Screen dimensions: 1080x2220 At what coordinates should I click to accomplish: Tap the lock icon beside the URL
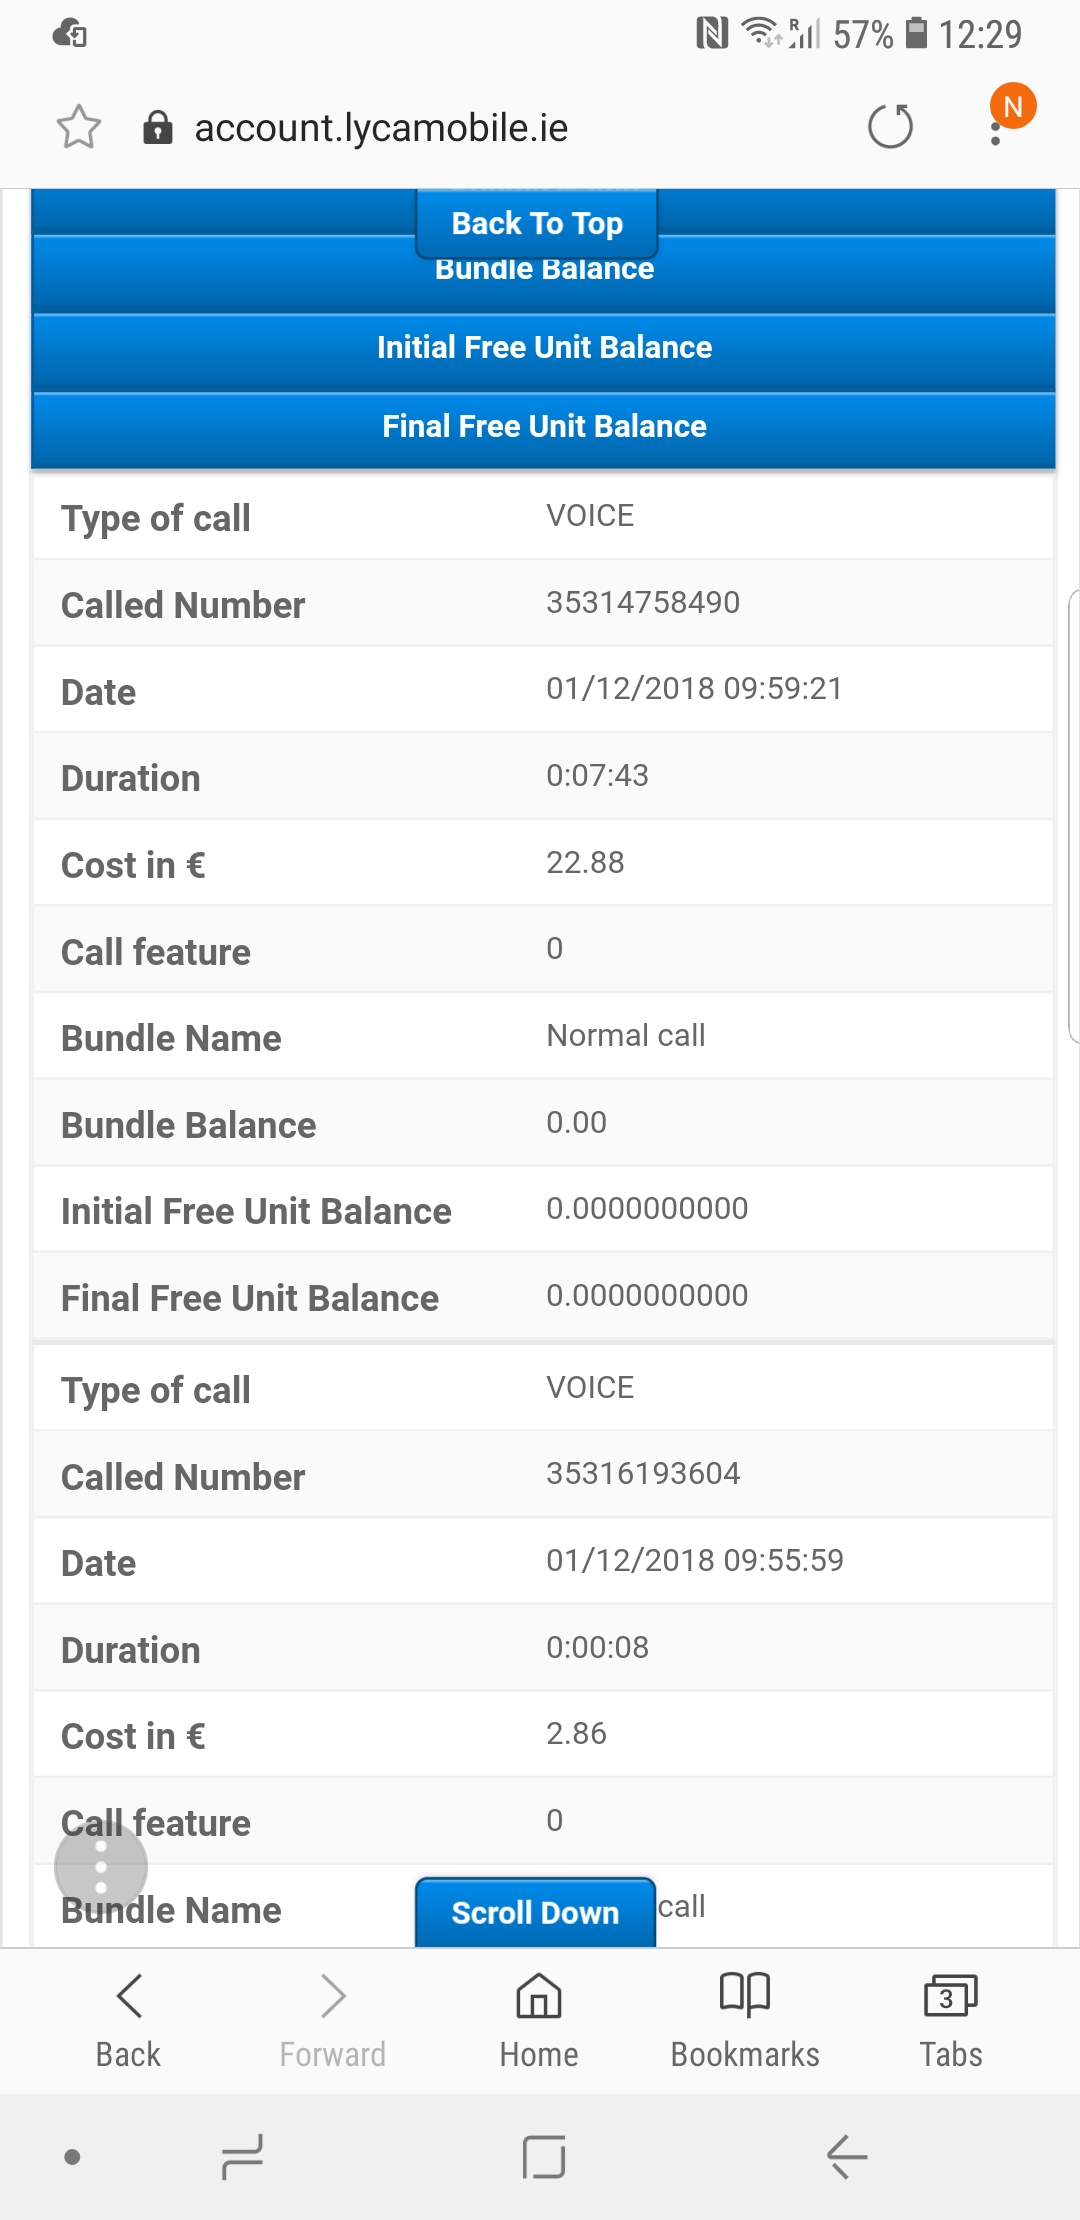tap(158, 128)
